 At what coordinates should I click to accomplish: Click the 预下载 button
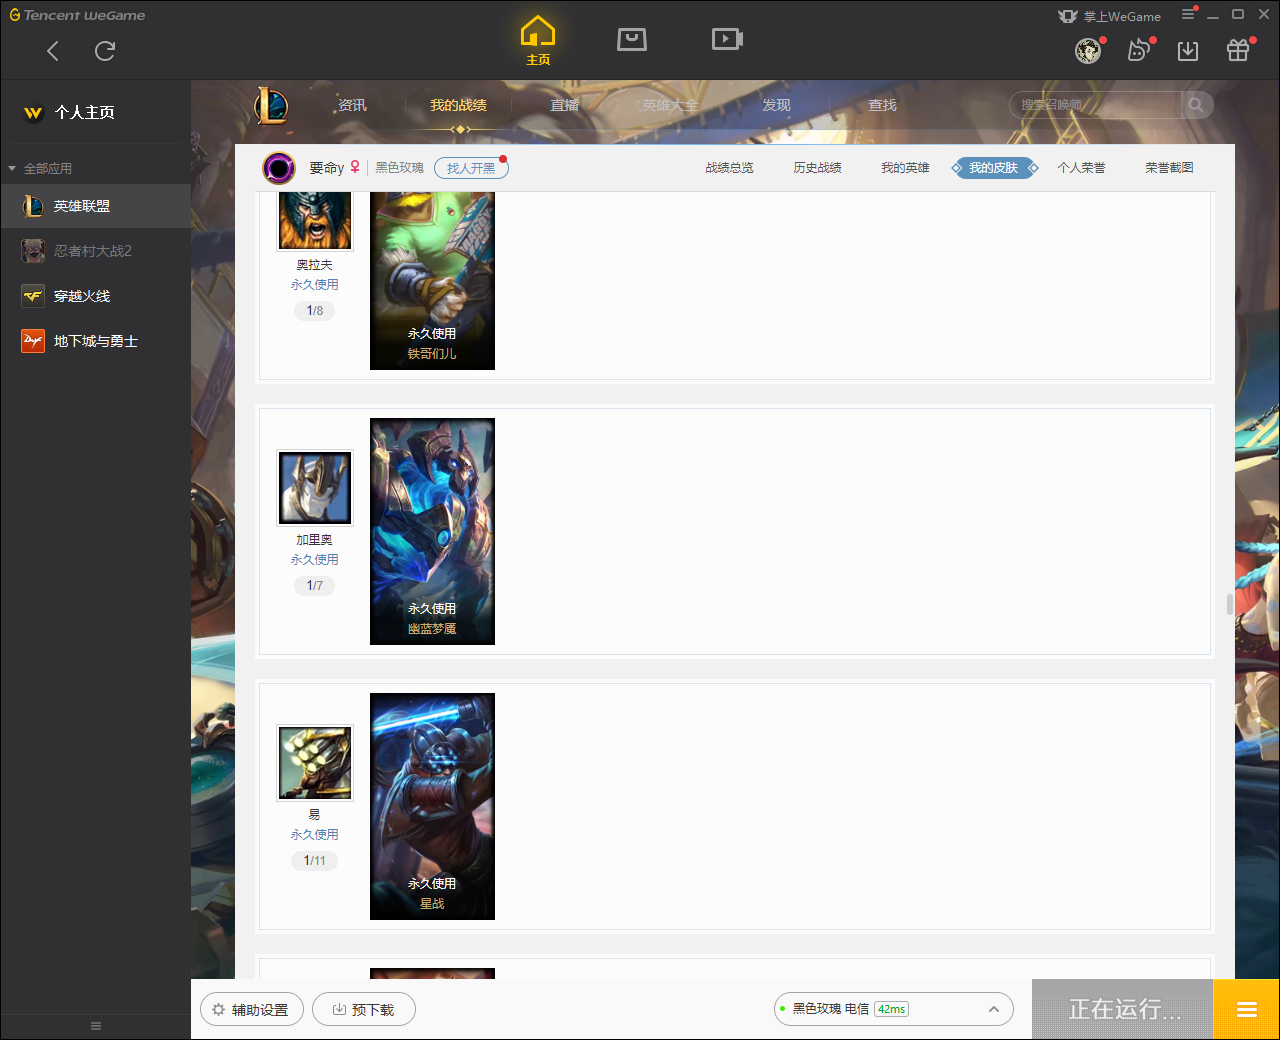pyautogui.click(x=364, y=1010)
